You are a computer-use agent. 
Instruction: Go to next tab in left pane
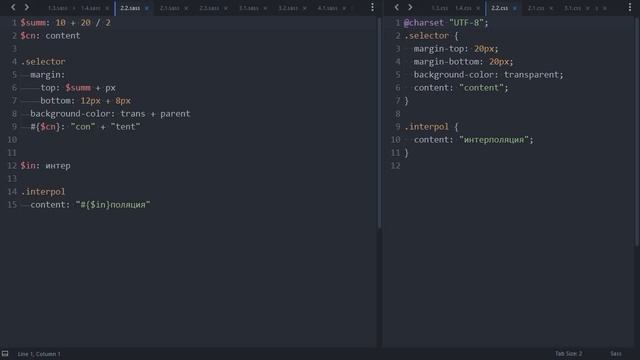click(x=27, y=7)
